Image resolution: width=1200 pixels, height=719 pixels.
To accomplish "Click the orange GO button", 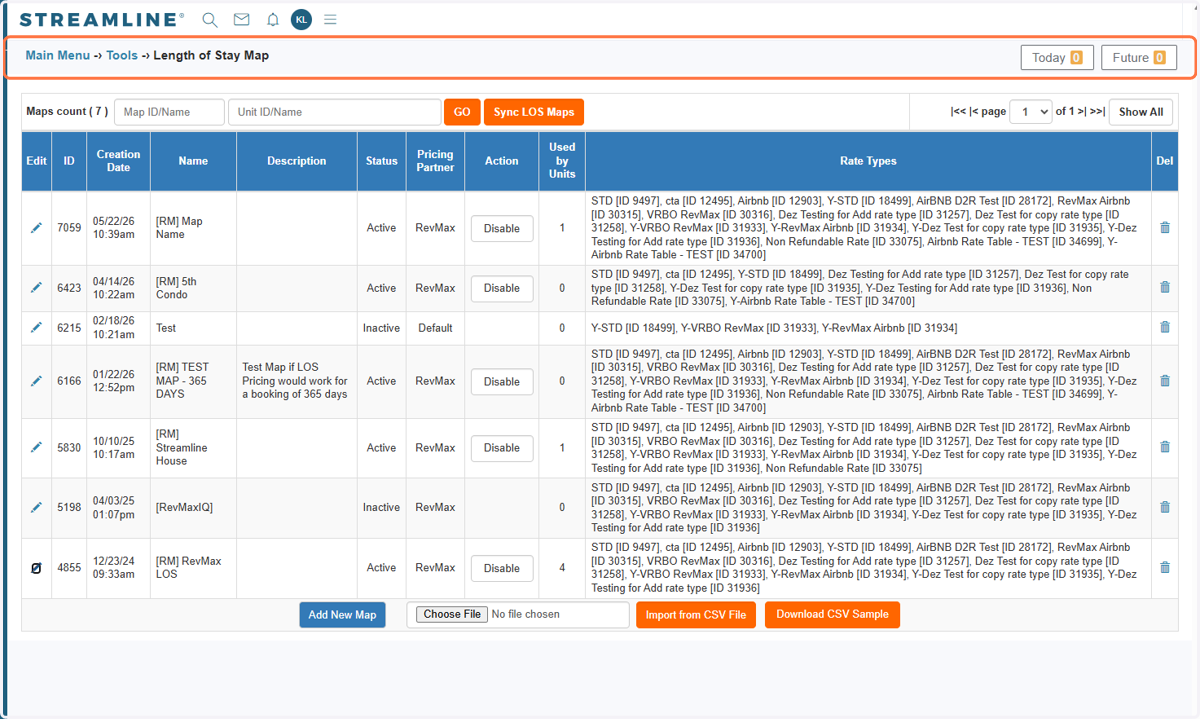I will click(x=462, y=112).
